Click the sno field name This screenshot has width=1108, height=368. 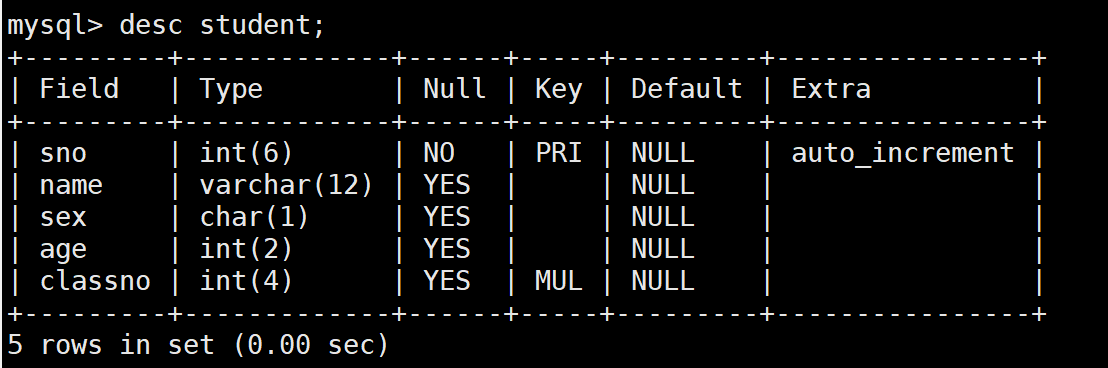63,153
